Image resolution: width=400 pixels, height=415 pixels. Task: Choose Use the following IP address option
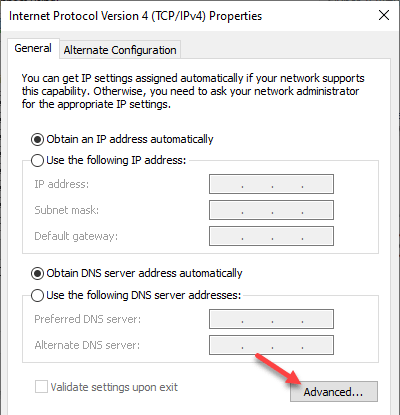[x=37, y=160]
